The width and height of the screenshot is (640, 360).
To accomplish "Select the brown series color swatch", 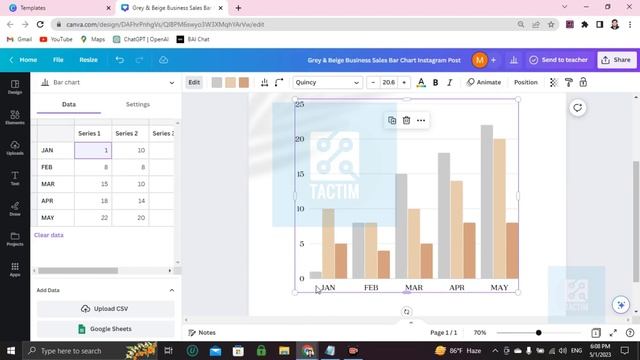I will (244, 82).
